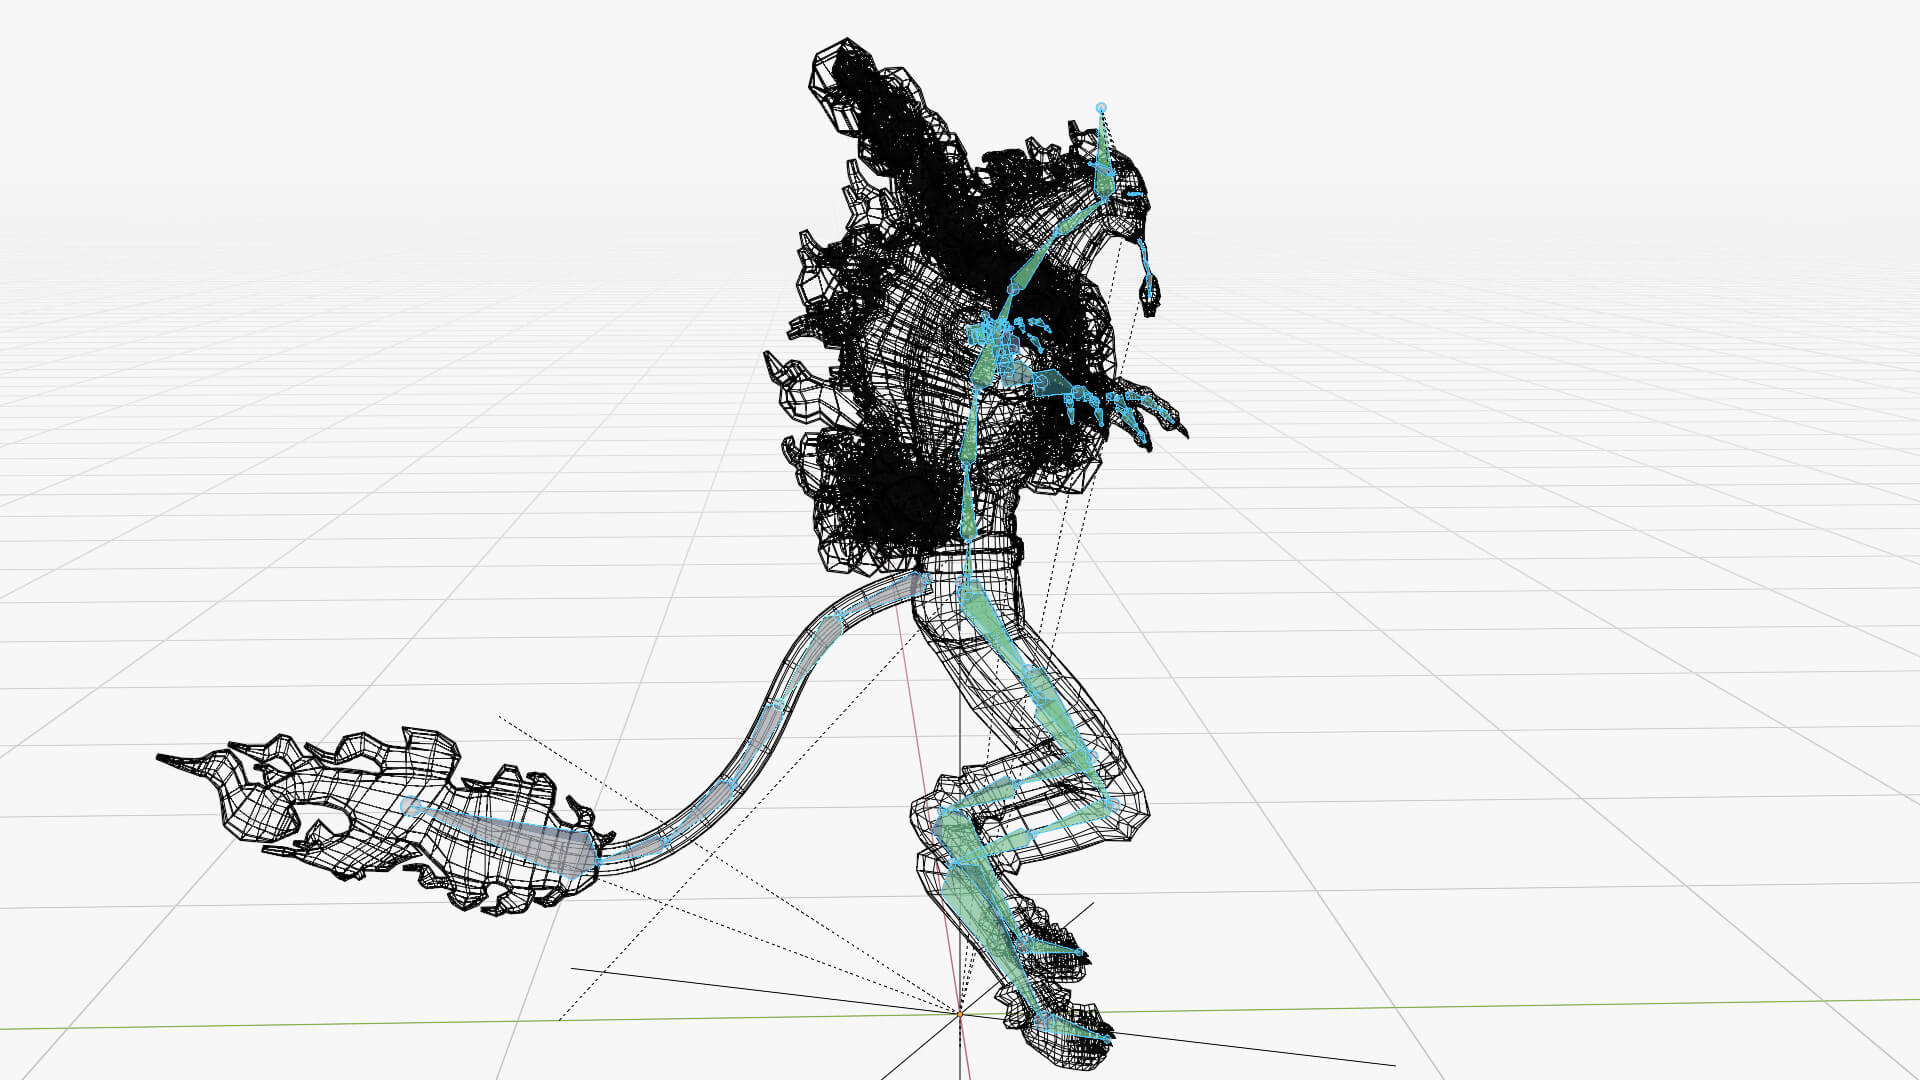Click the tall dorsal fin wireframe top

(843, 60)
